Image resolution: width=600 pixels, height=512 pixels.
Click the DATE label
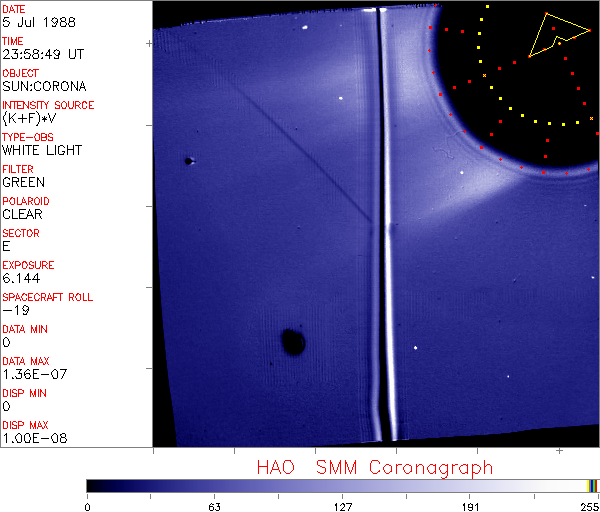point(13,9)
